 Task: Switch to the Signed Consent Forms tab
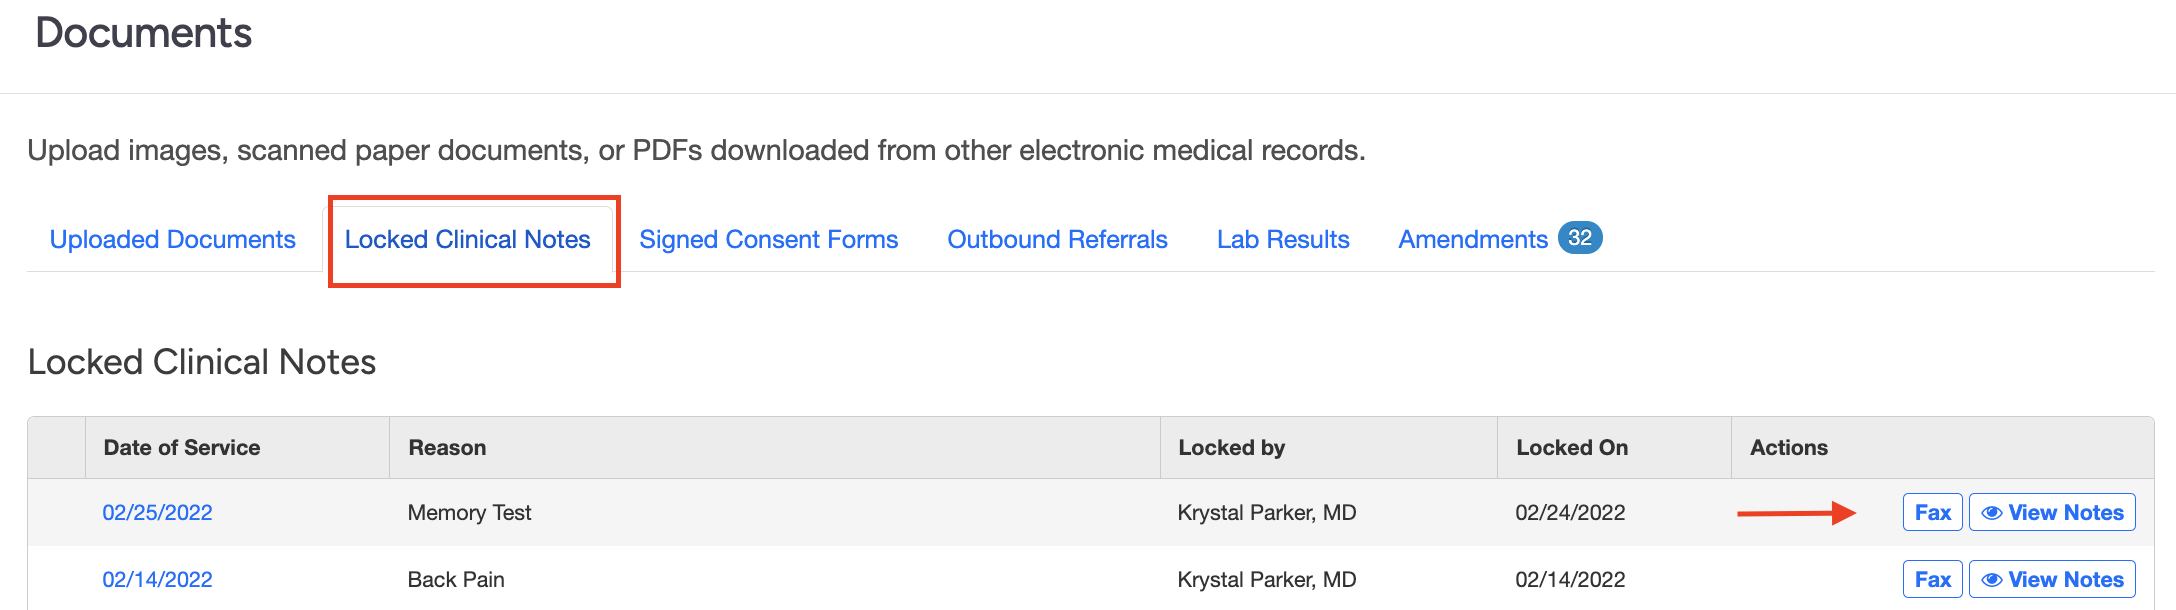(x=768, y=240)
